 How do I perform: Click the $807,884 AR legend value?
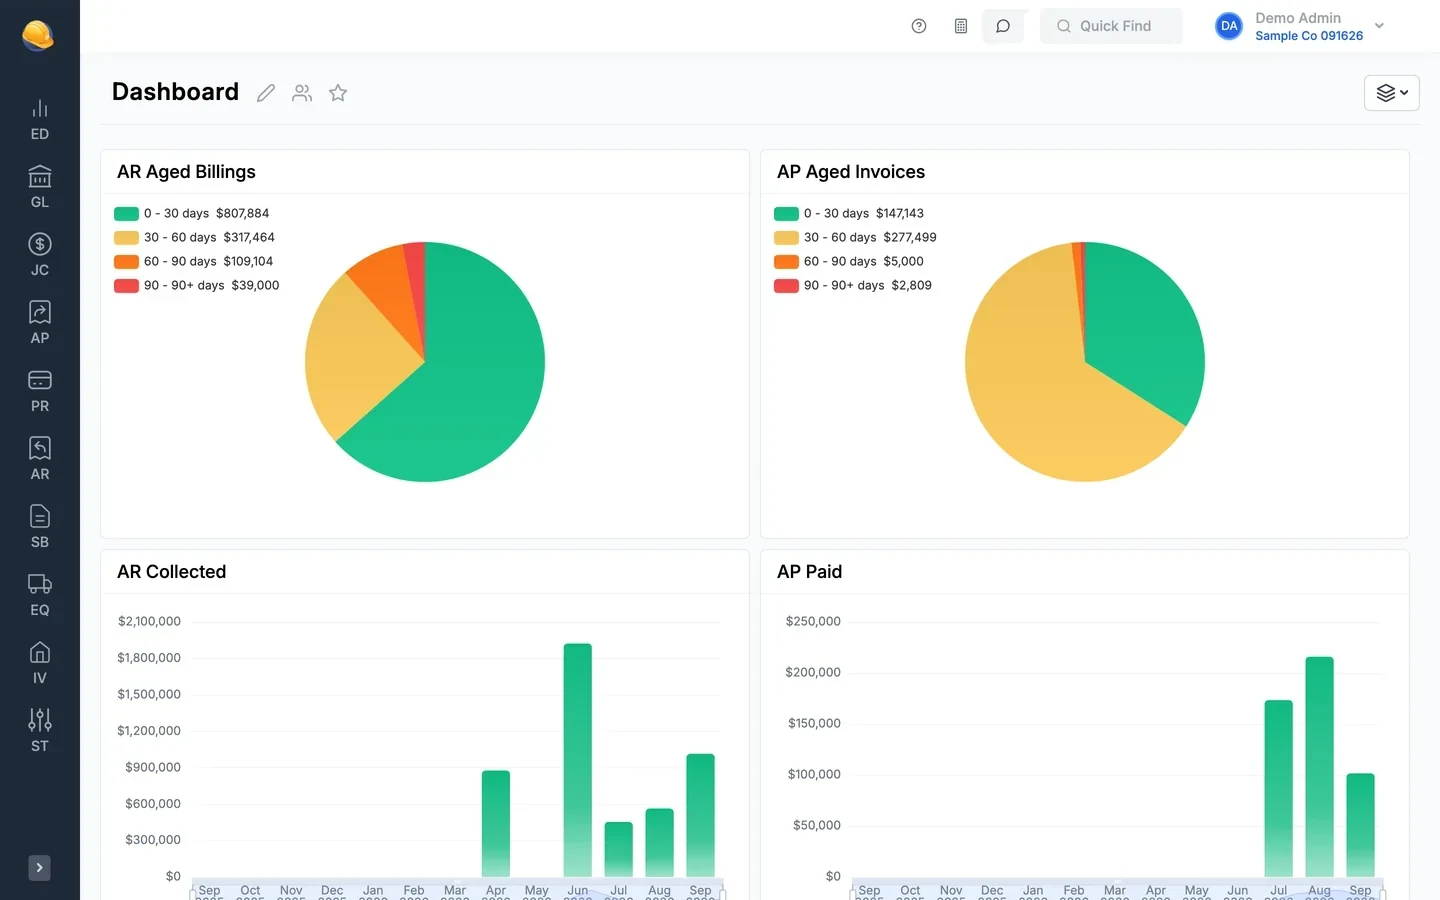coord(242,213)
